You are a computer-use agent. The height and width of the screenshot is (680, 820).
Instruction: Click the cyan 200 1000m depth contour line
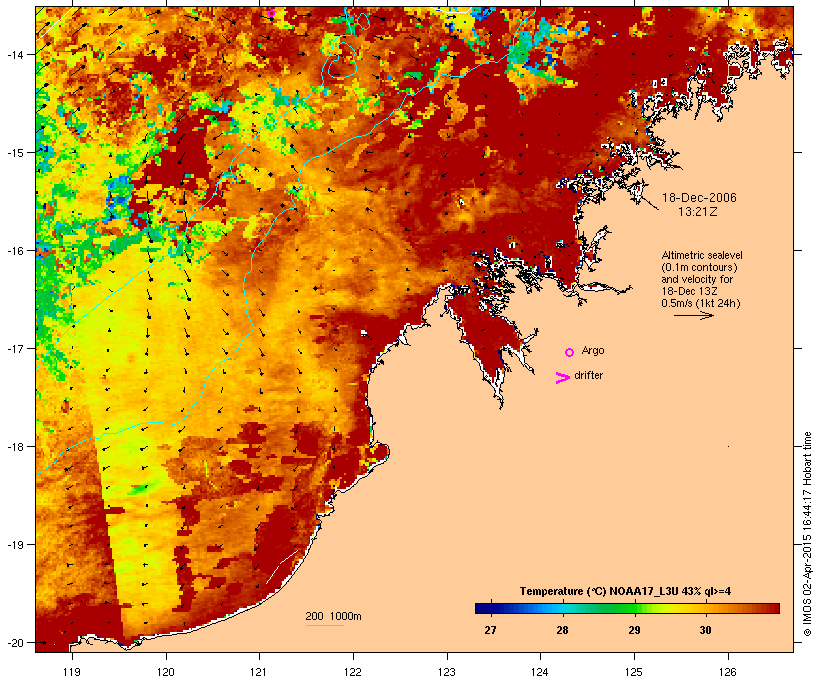point(324,625)
